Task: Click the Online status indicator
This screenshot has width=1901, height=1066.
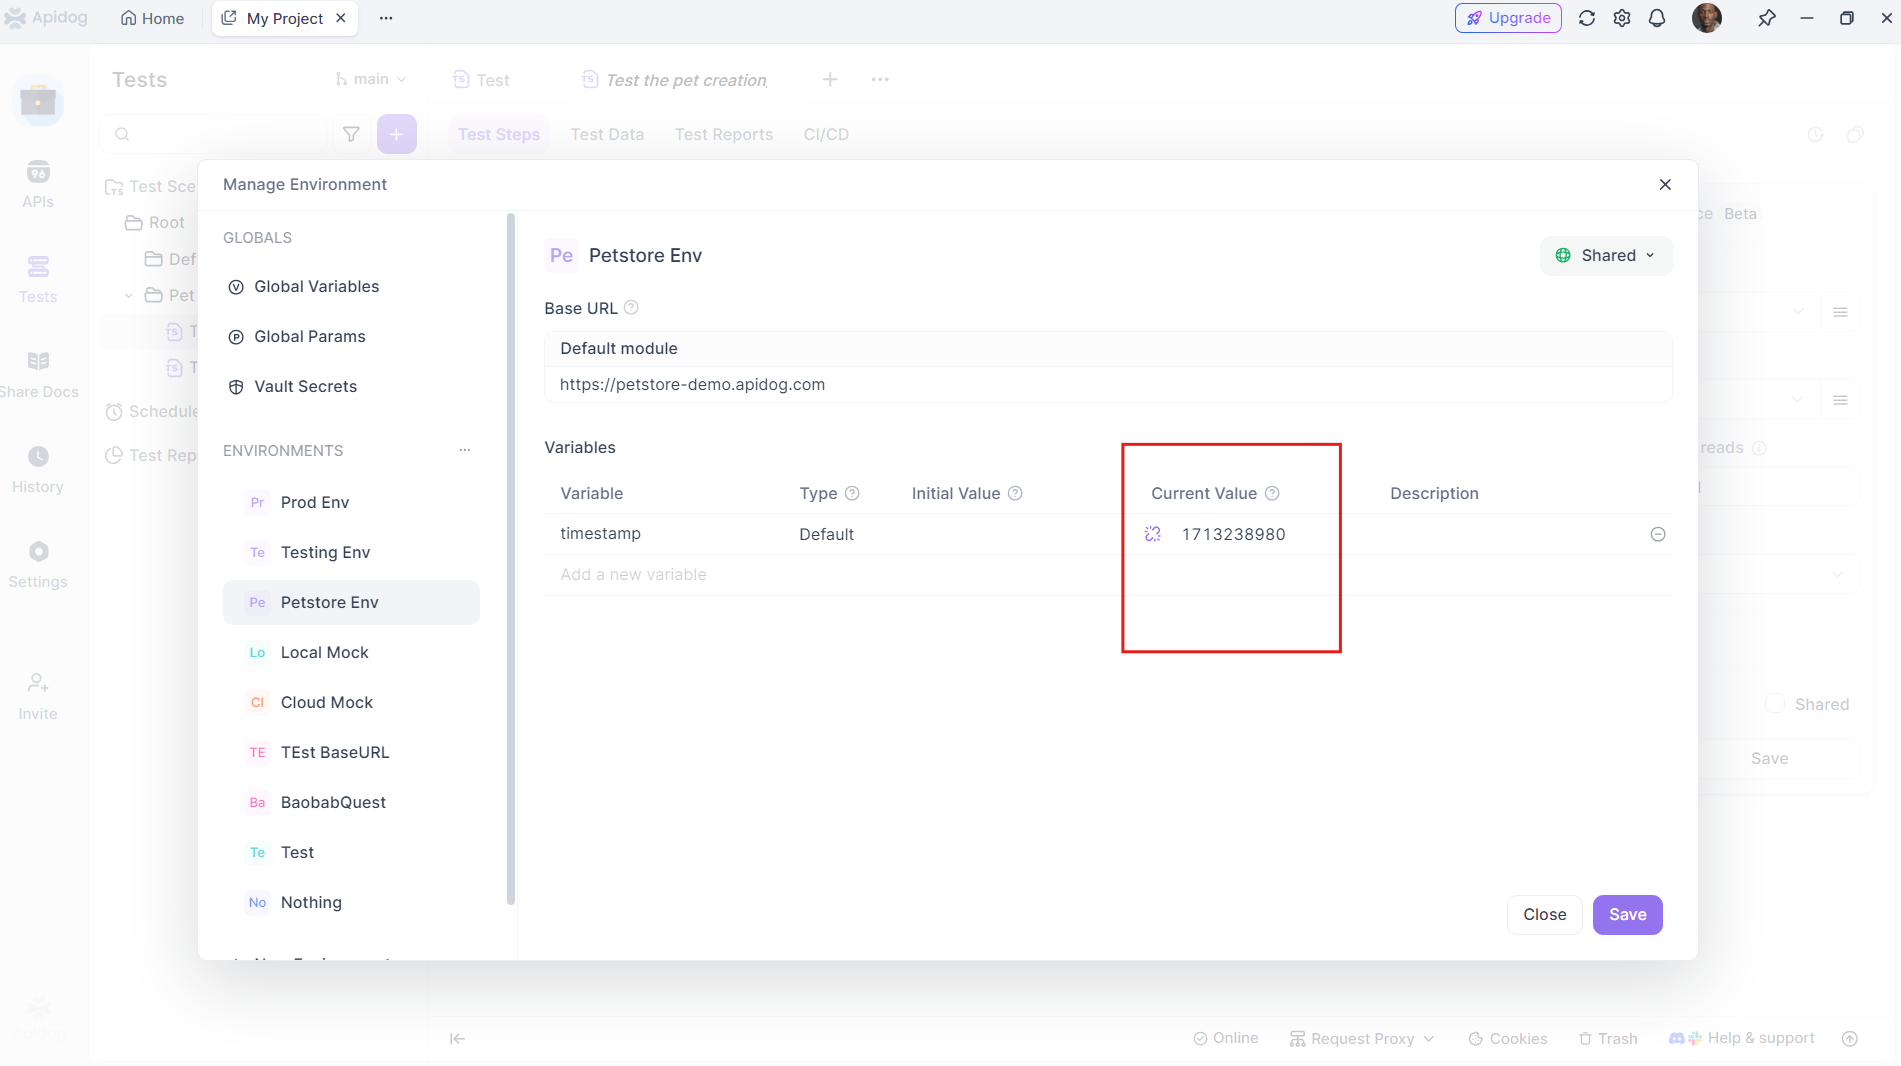Action: tap(1226, 1038)
